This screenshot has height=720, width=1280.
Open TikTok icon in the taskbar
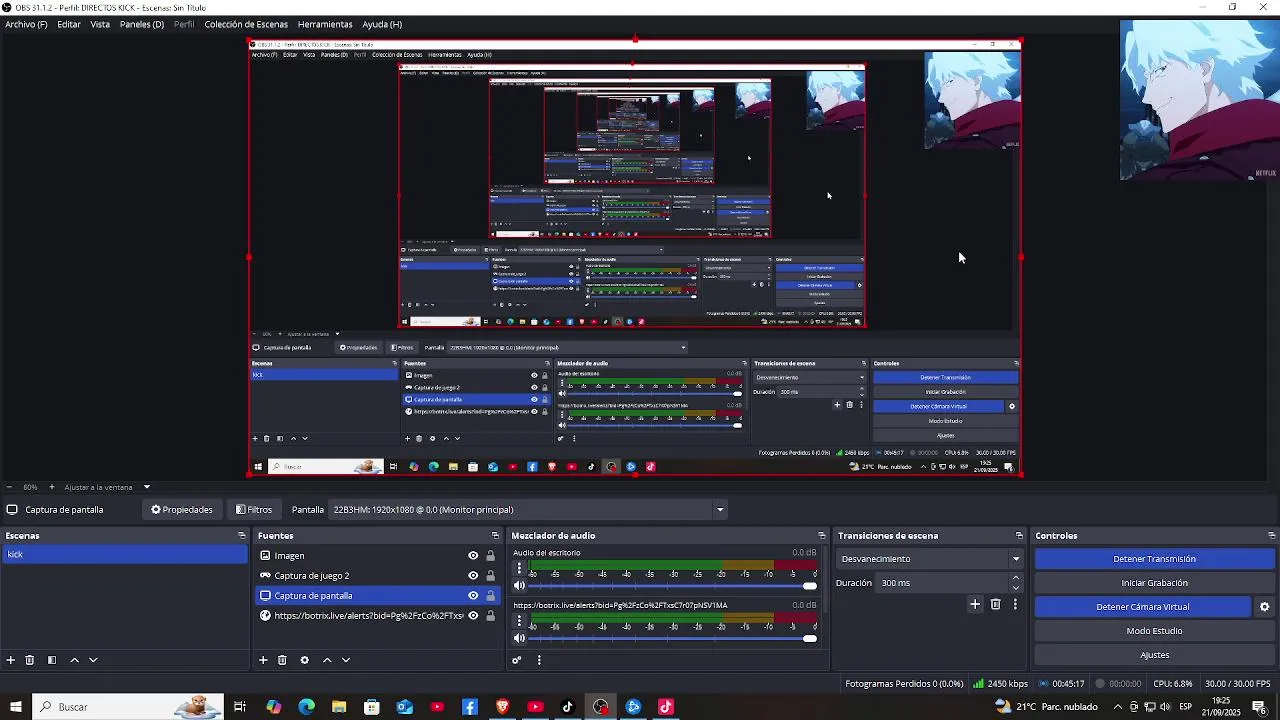pyautogui.click(x=568, y=707)
